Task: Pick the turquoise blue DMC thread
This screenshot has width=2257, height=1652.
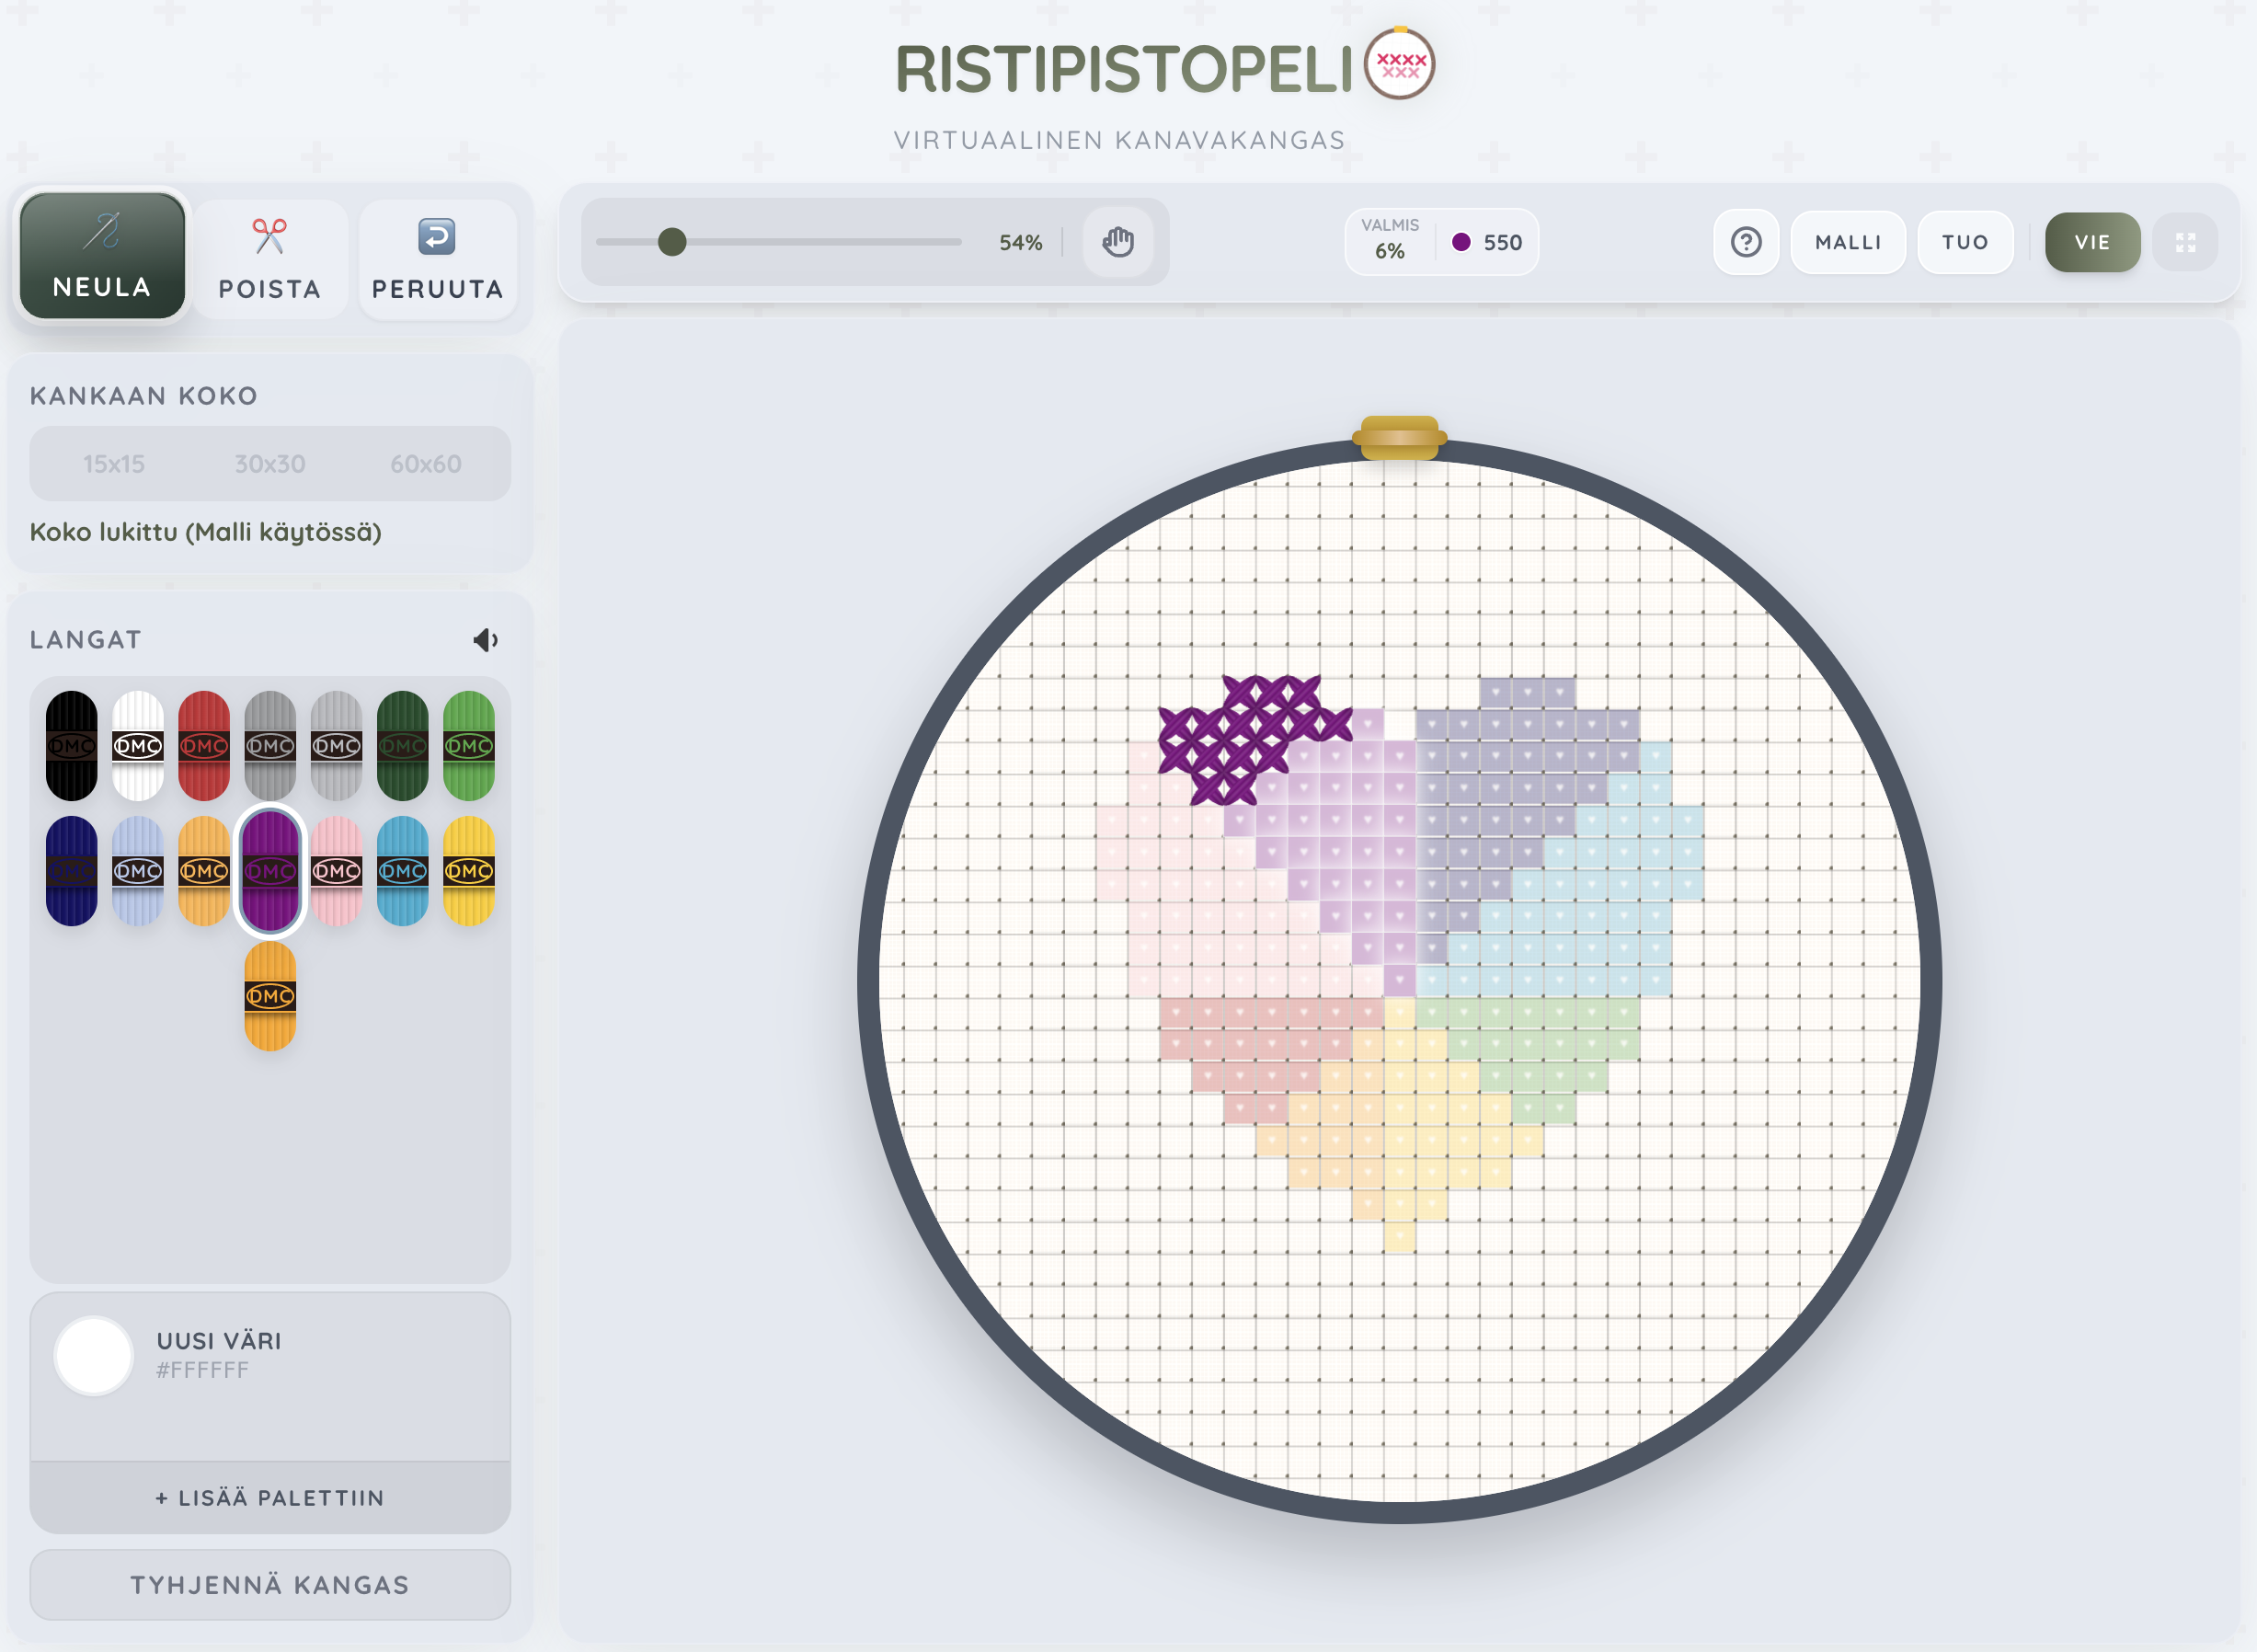Action: coord(403,870)
